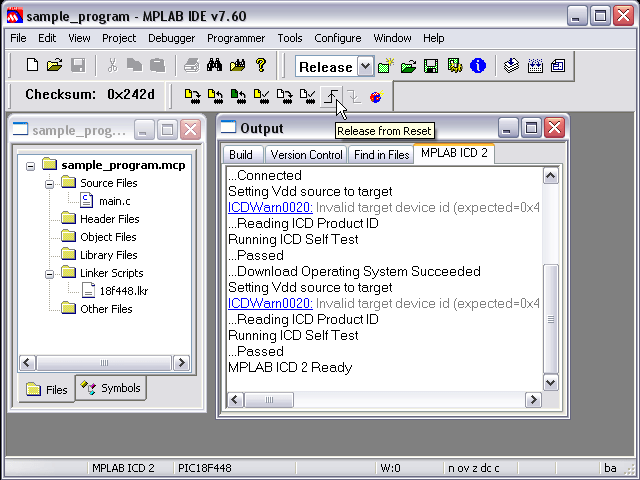Screen dimensions: 640x480
Task: Open the Debugger menu
Action: point(171,38)
